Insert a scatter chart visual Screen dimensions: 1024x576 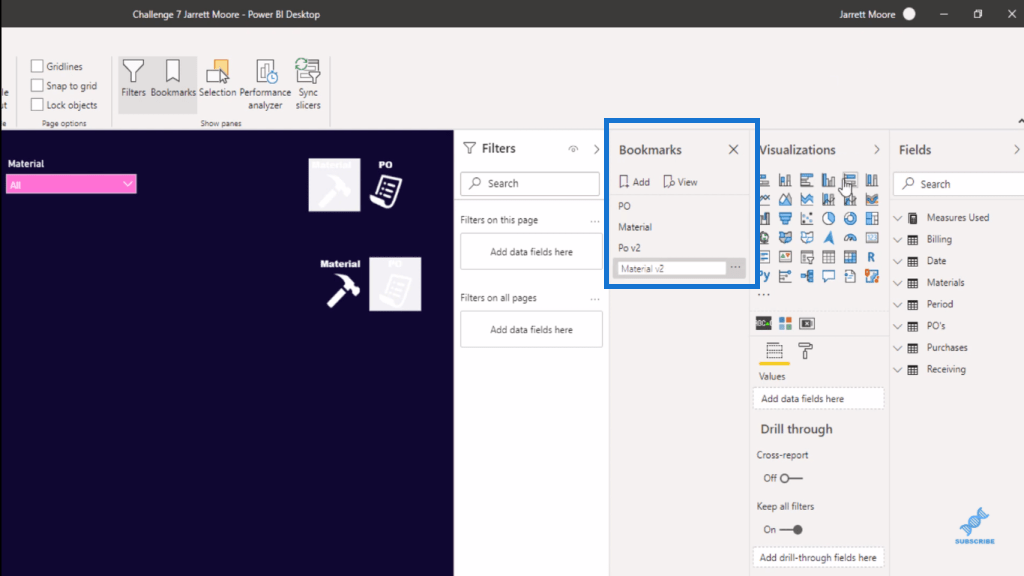point(807,218)
